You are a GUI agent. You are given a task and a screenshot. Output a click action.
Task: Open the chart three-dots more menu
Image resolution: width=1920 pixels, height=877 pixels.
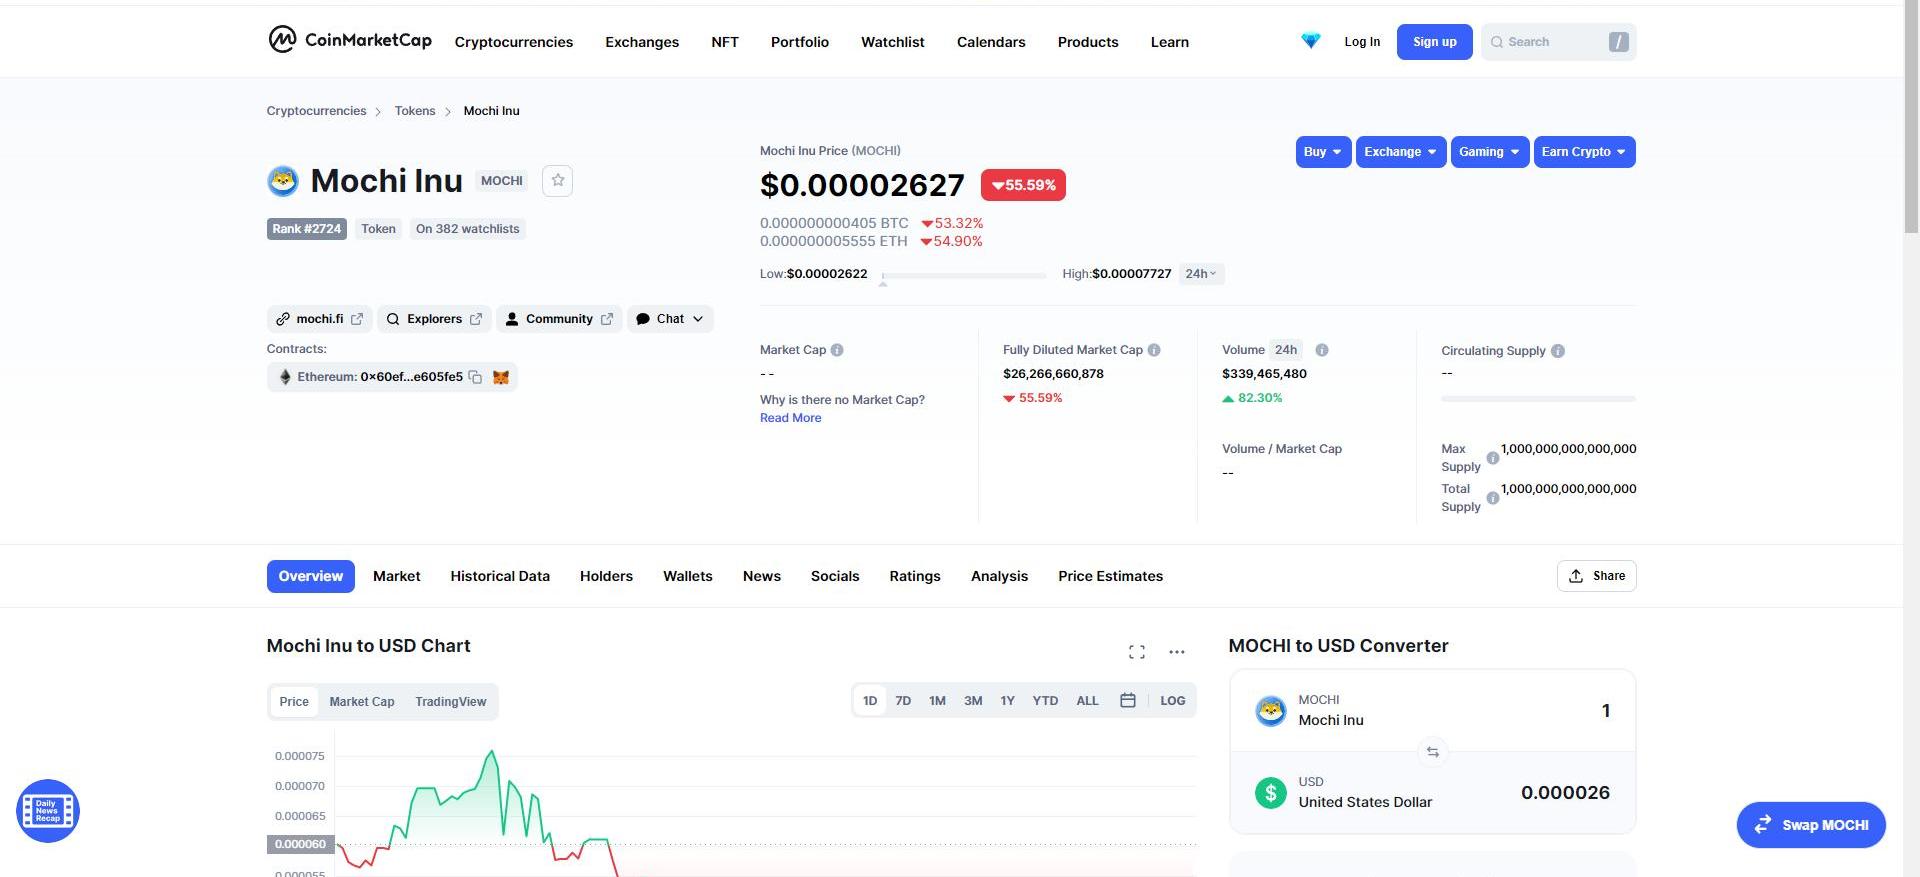pyautogui.click(x=1176, y=652)
